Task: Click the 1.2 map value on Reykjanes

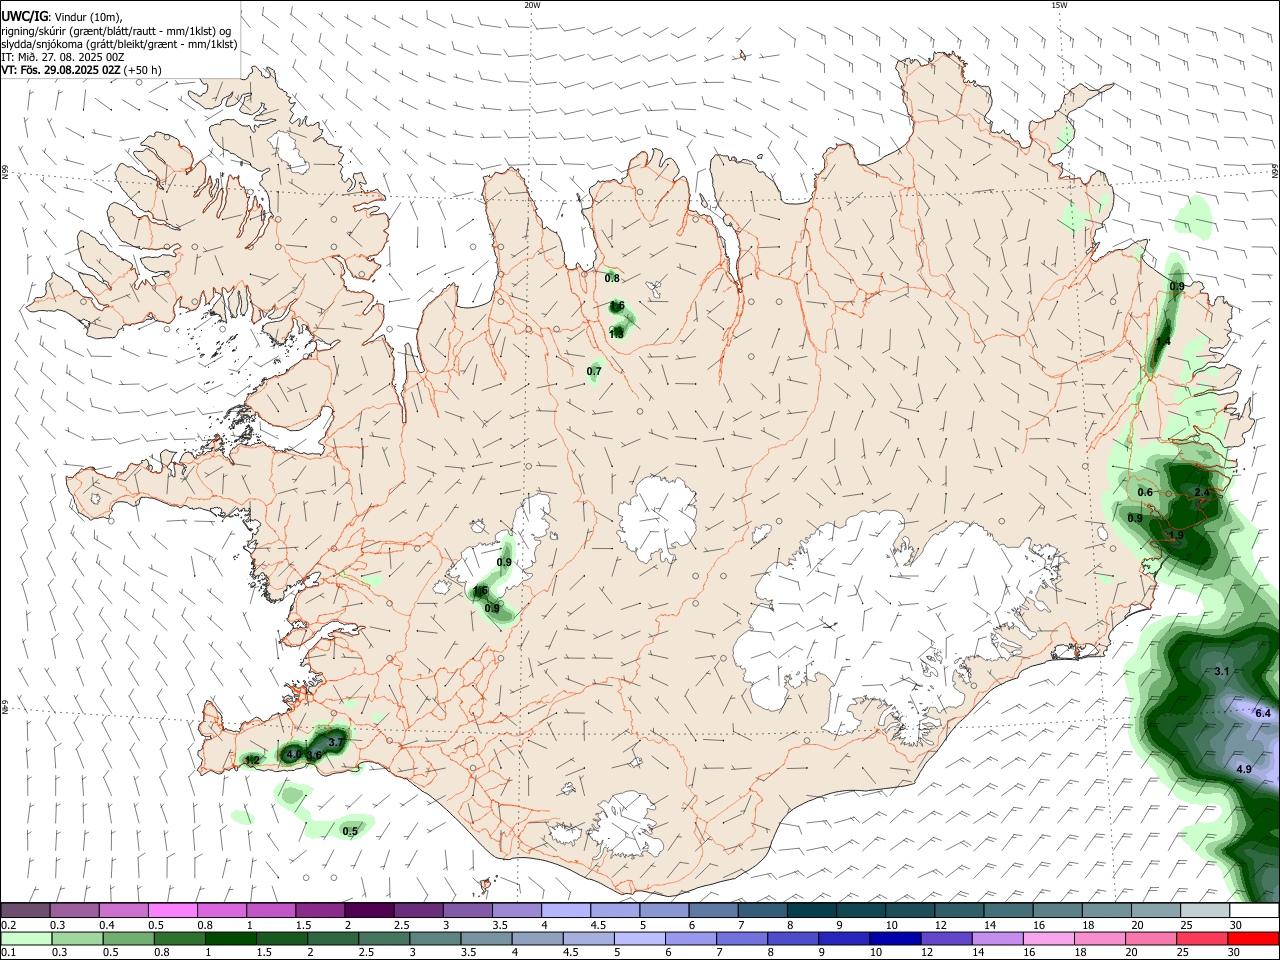Action: click(x=252, y=760)
